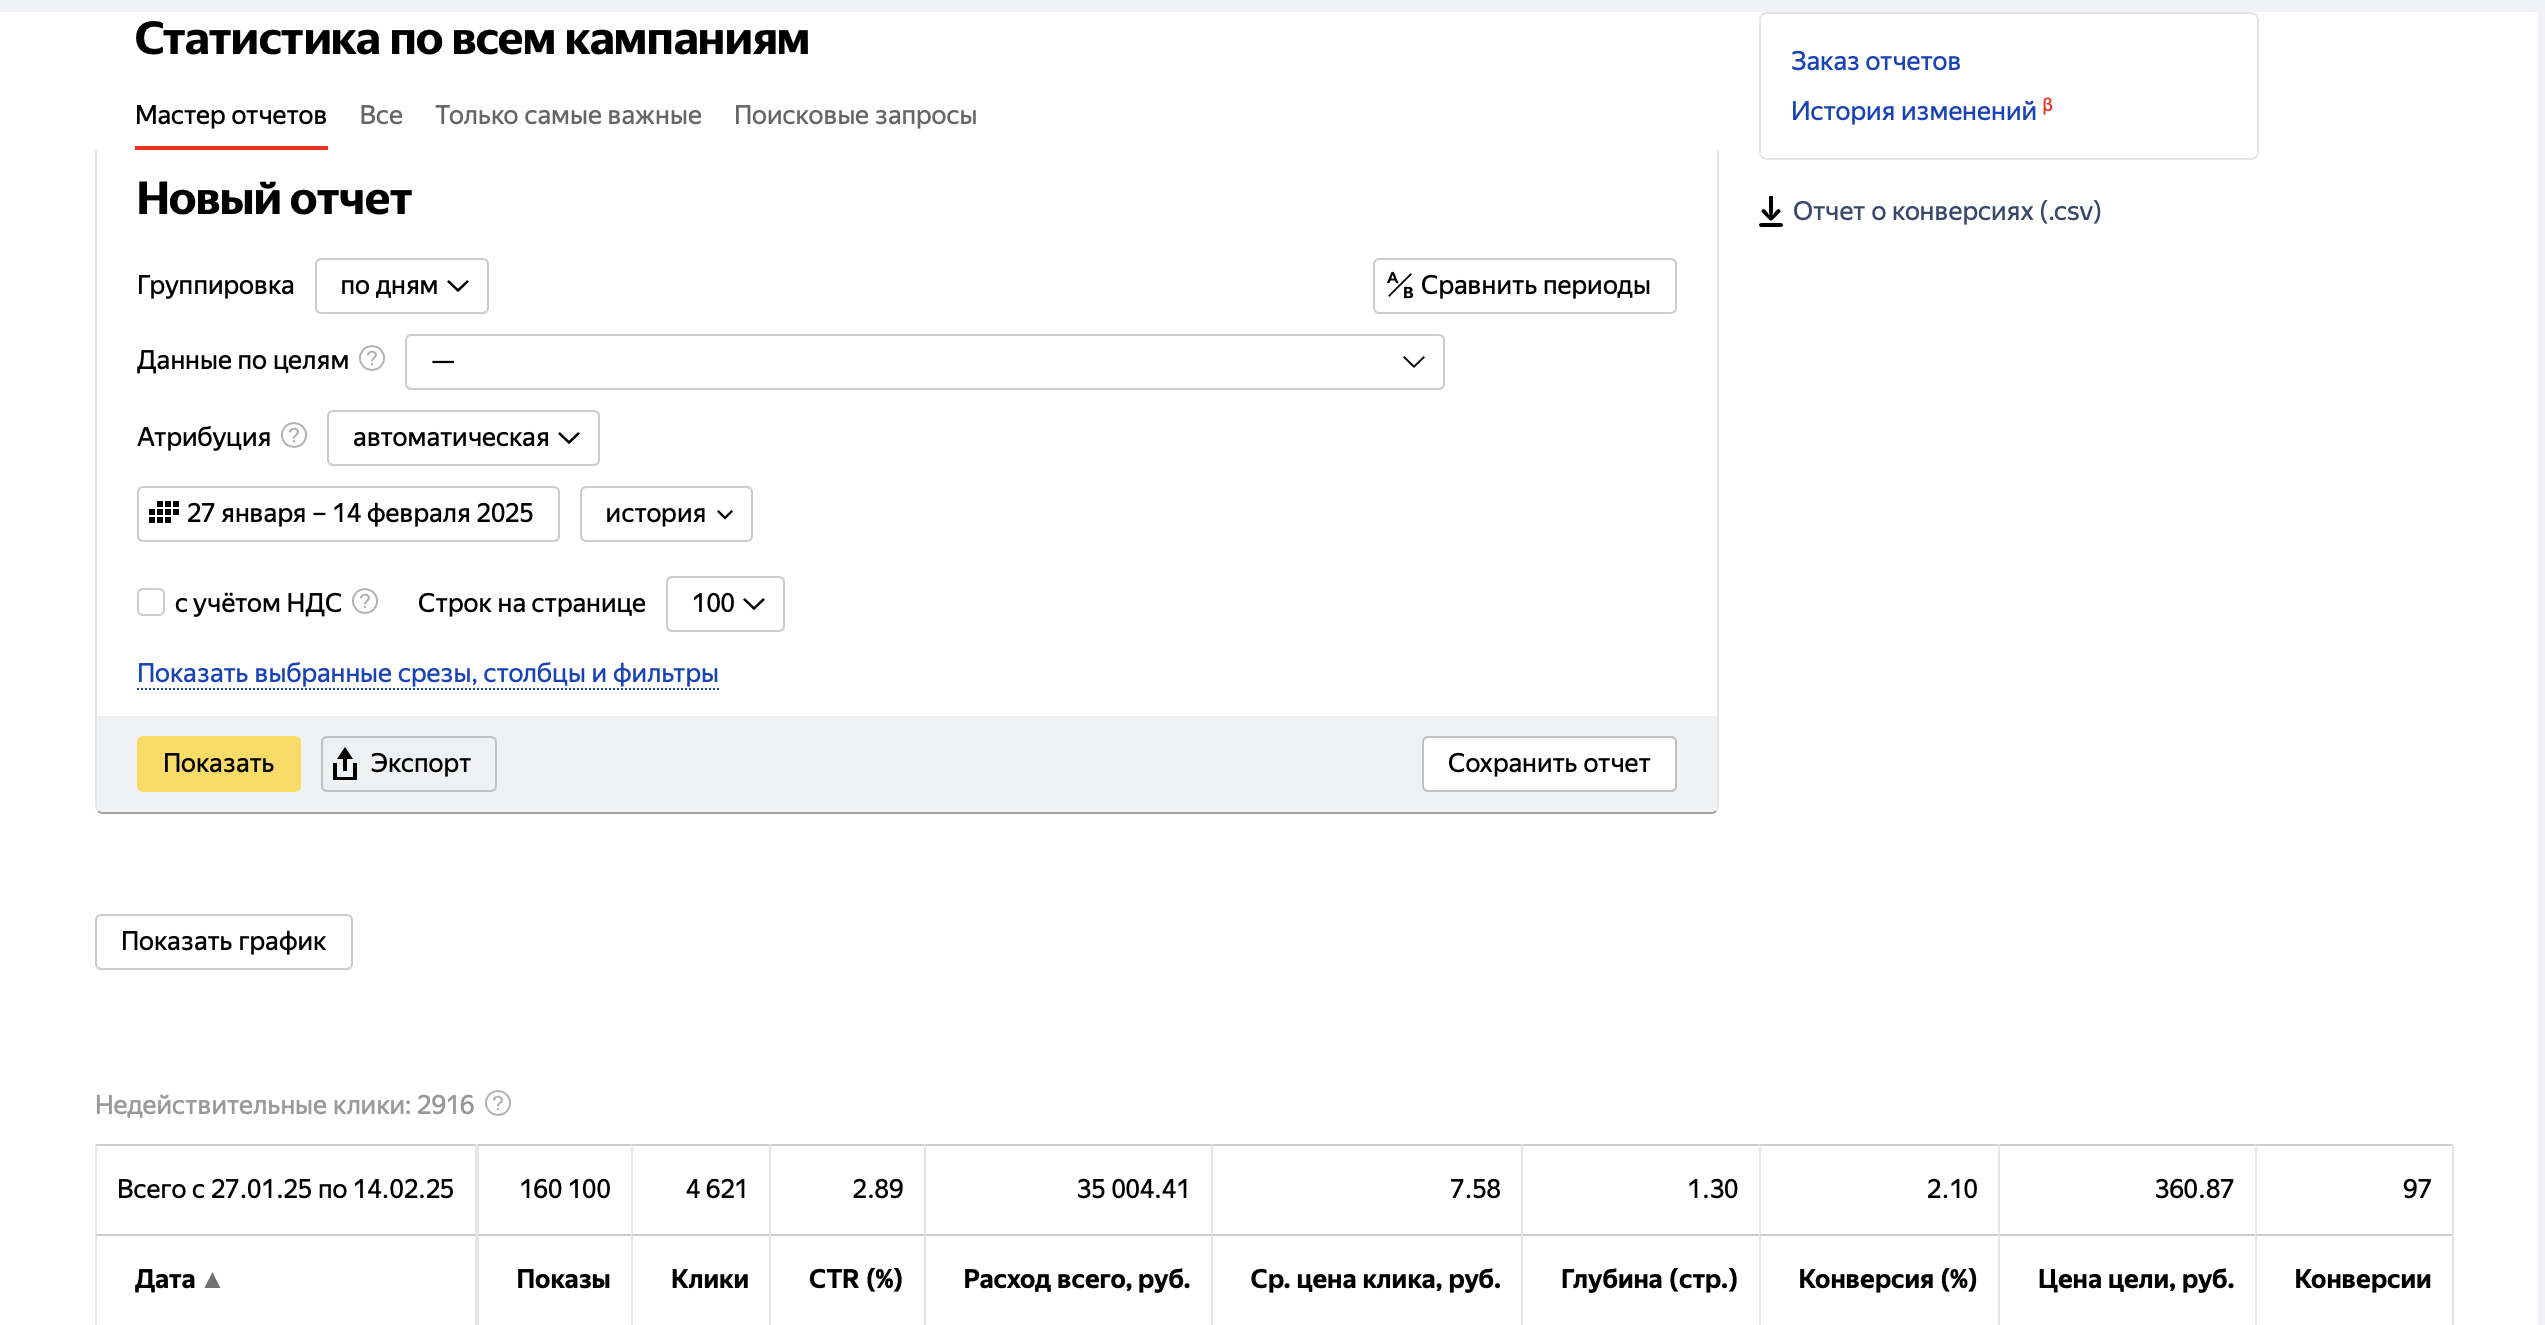
Task: Open Показать выбранные срезы, столбцы и фильтры link
Action: coord(428,674)
